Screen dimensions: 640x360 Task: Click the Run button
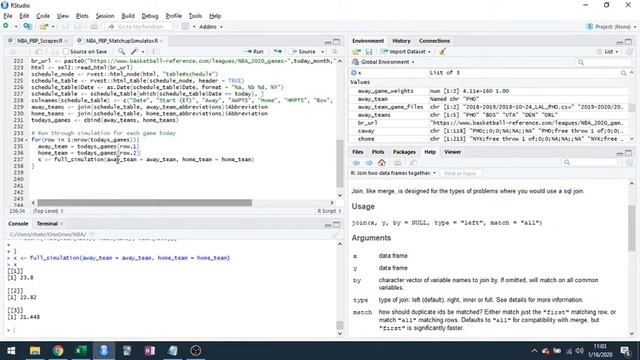point(254,52)
